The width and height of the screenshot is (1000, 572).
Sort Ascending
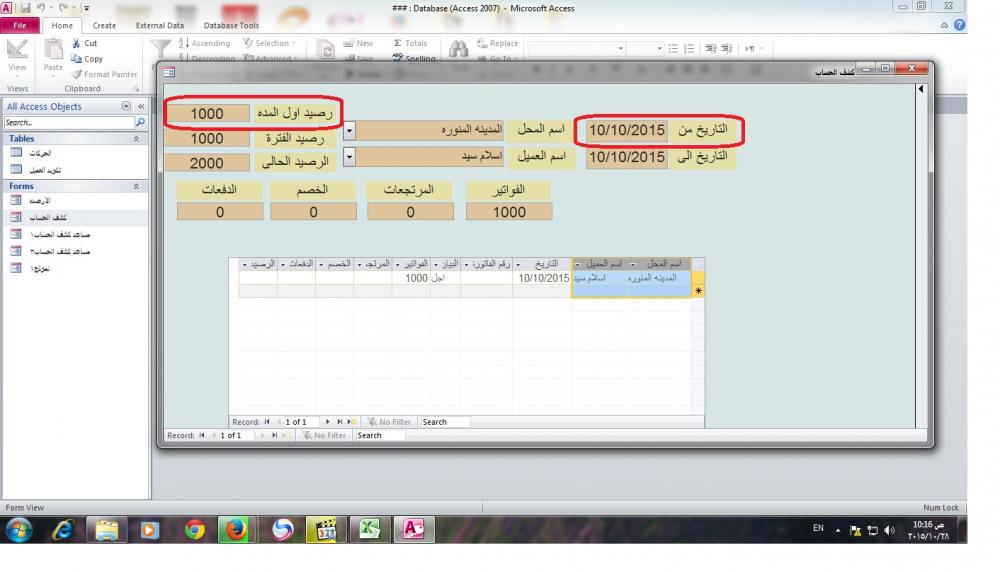(x=204, y=43)
